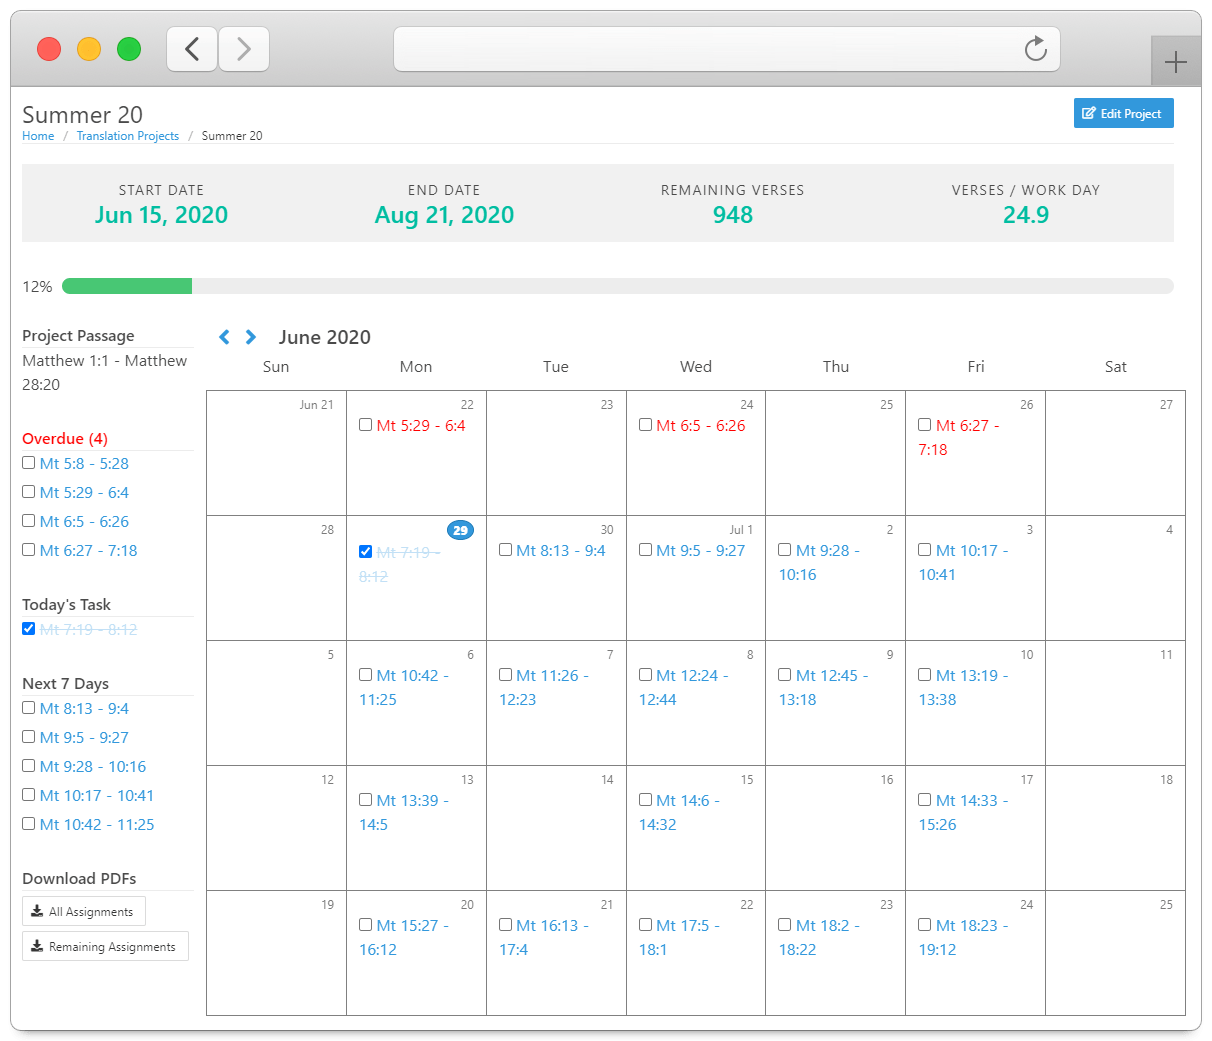1212x1041 pixels.
Task: Click the Edit Project button
Action: [1123, 113]
